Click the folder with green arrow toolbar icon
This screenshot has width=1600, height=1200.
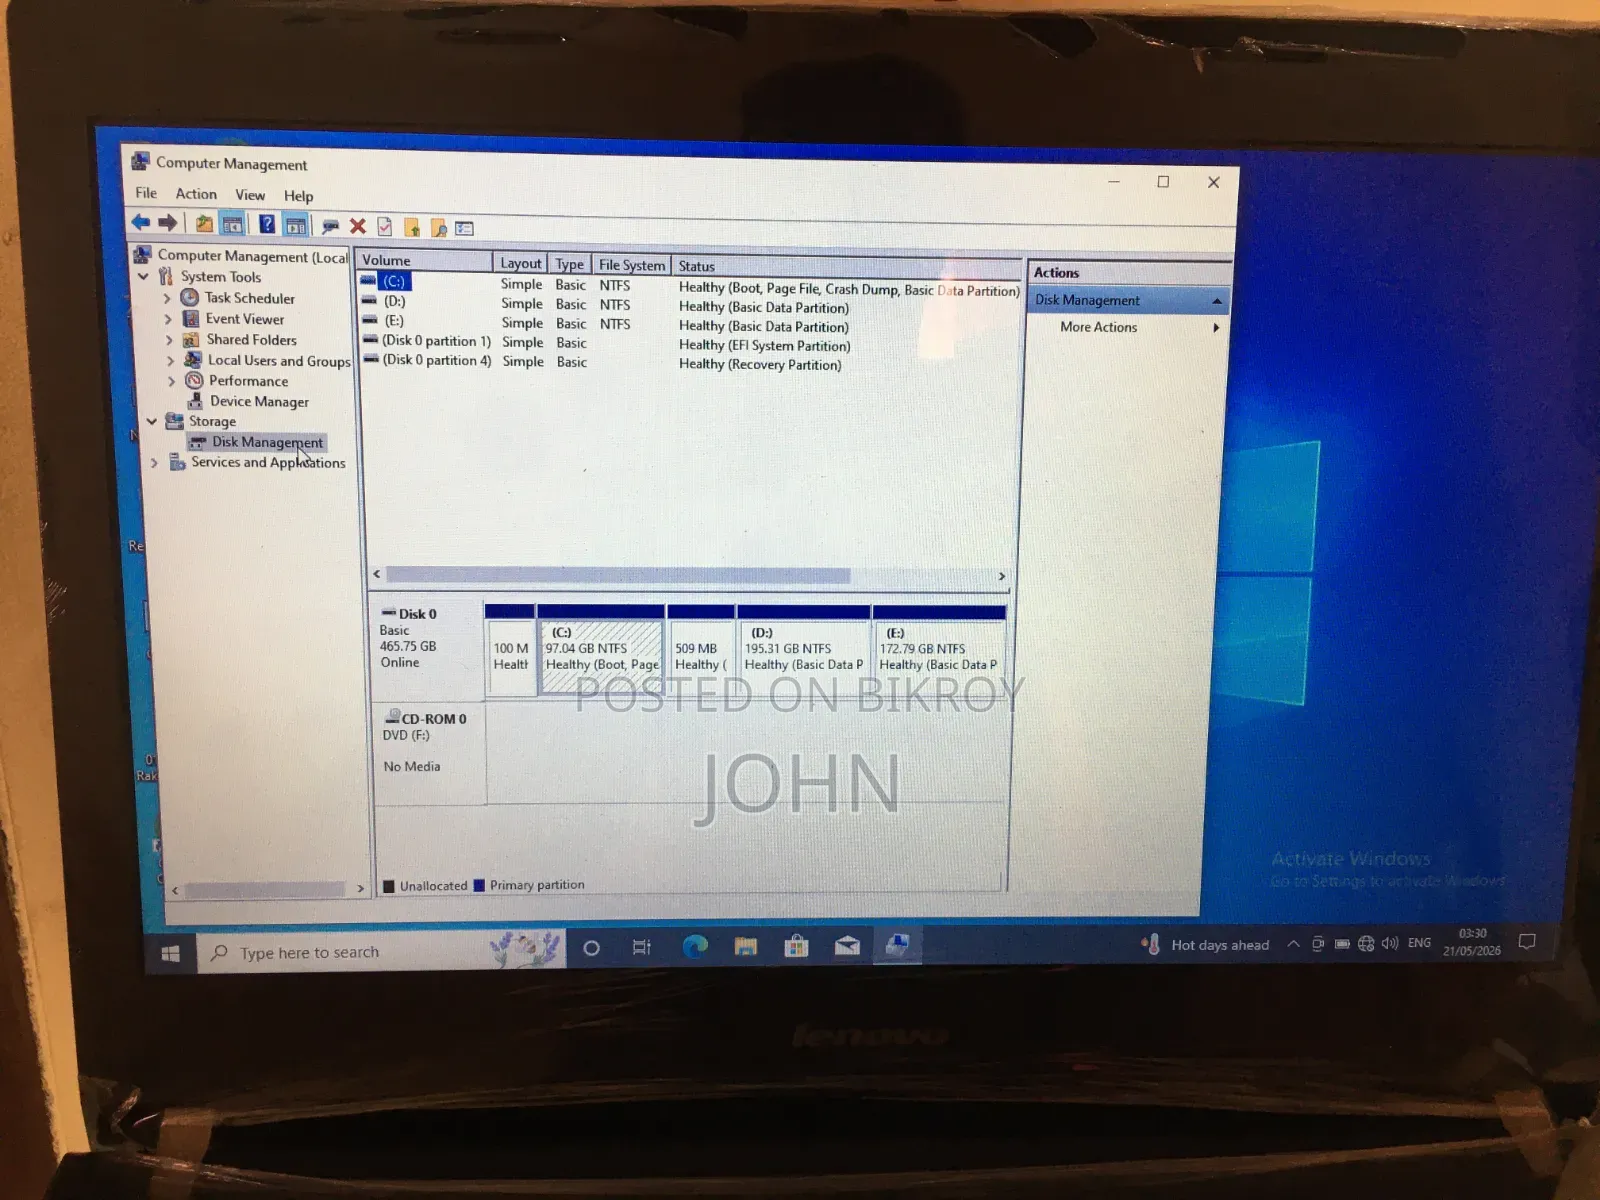click(411, 227)
